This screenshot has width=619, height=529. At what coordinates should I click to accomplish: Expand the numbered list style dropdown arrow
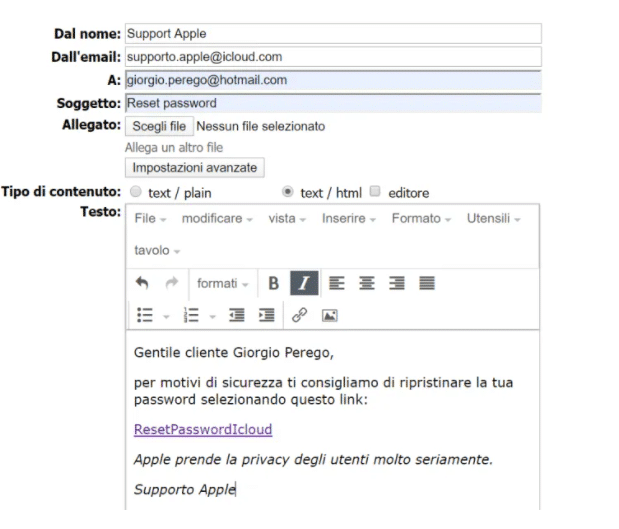pos(212,316)
